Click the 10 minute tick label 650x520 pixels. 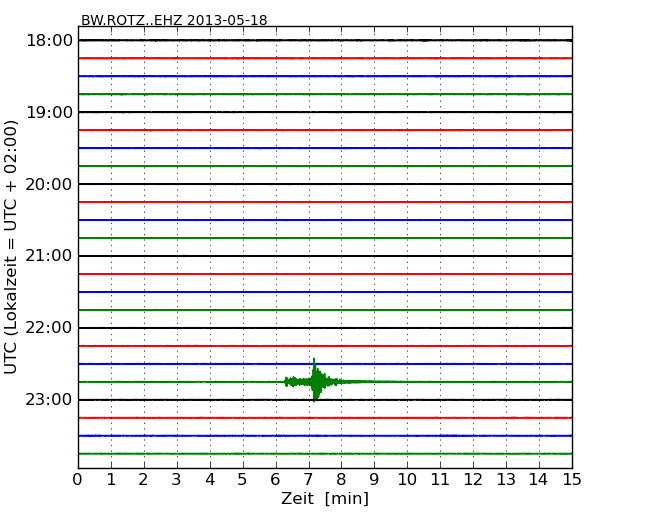[x=407, y=479]
